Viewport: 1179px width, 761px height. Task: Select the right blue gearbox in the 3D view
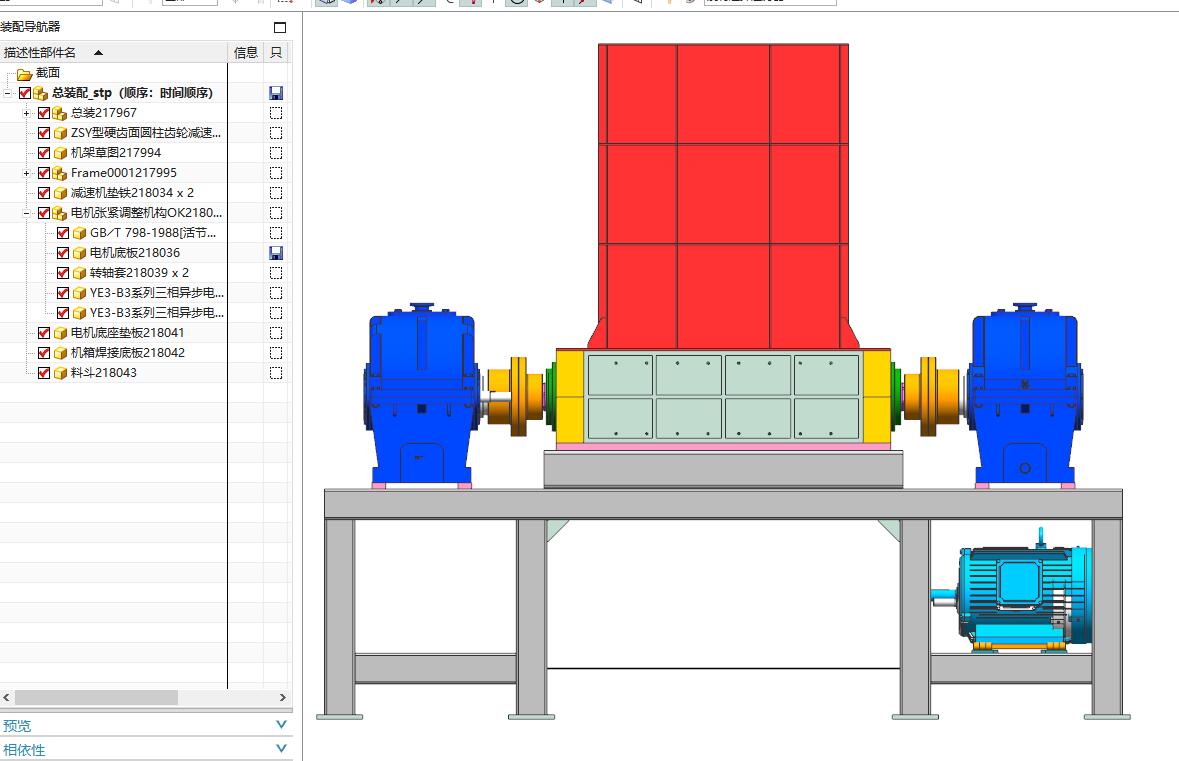point(1024,395)
